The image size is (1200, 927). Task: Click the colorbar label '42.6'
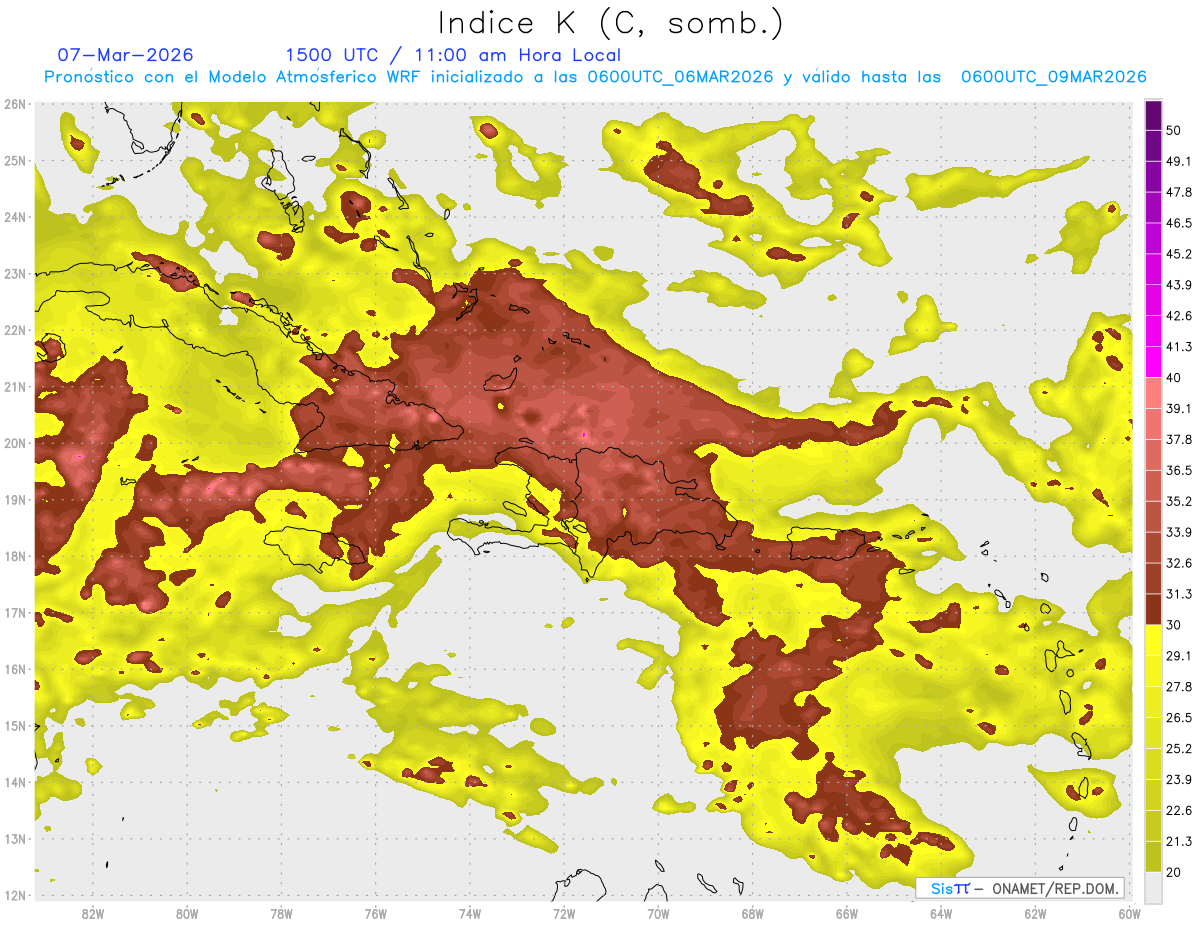tap(1179, 316)
